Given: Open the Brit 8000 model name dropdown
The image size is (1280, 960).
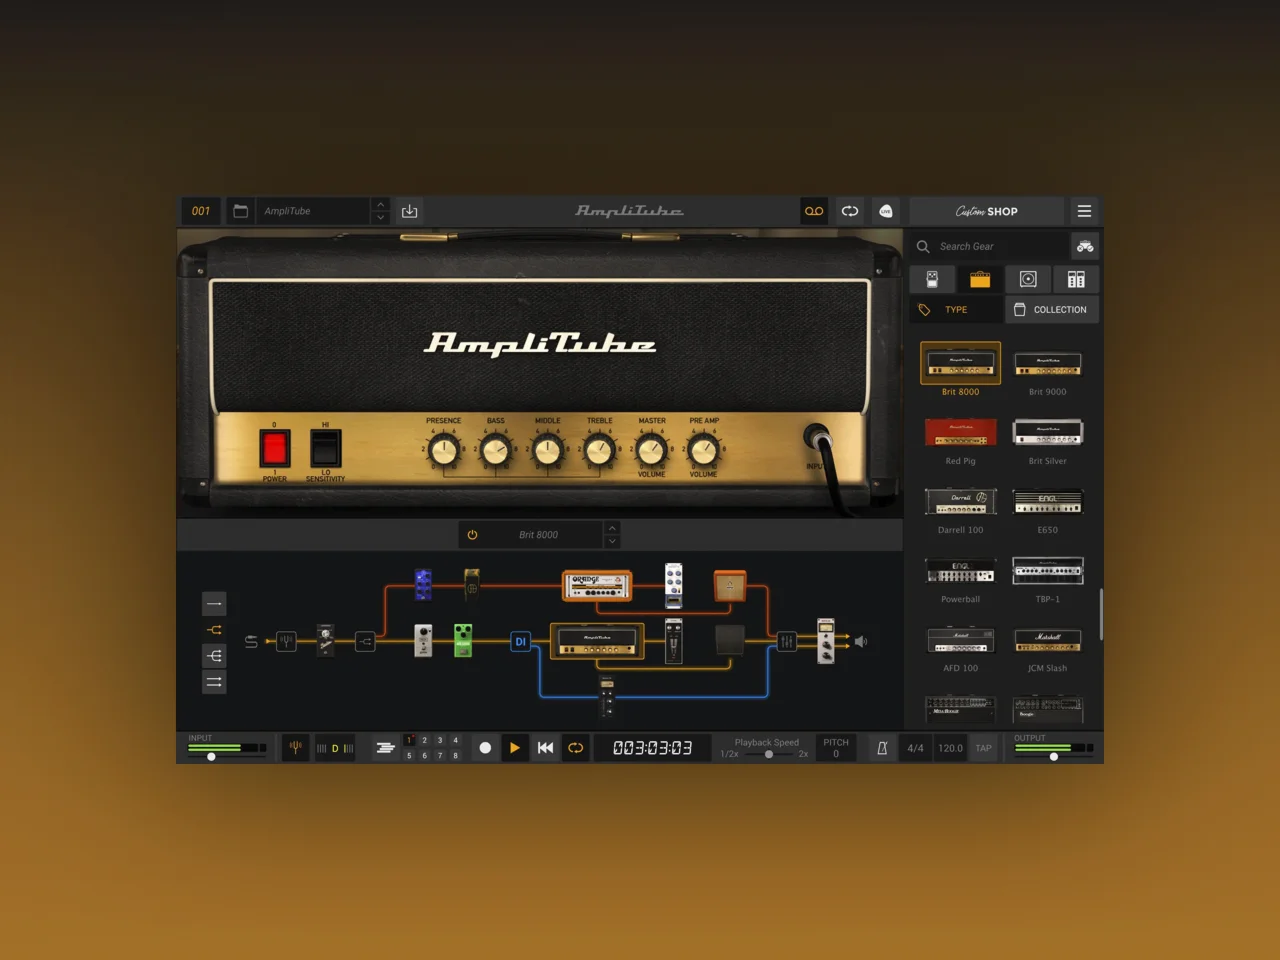Looking at the screenshot, I should tap(539, 535).
